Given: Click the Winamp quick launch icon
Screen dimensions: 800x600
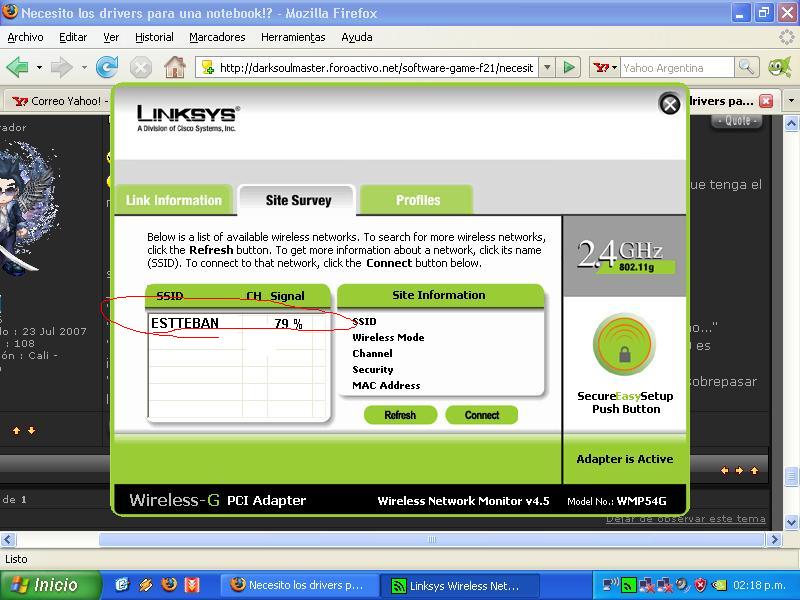Looking at the screenshot, I should click(145, 585).
